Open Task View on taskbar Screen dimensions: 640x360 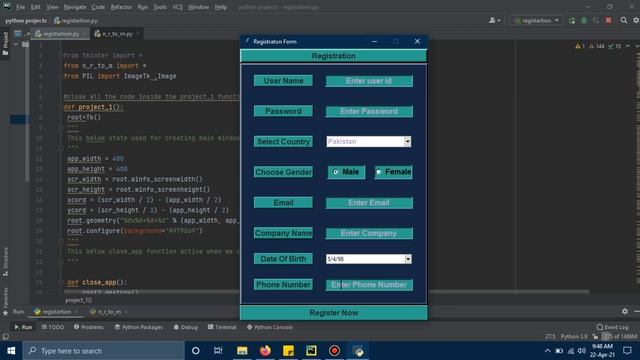pyautogui.click(x=218, y=351)
